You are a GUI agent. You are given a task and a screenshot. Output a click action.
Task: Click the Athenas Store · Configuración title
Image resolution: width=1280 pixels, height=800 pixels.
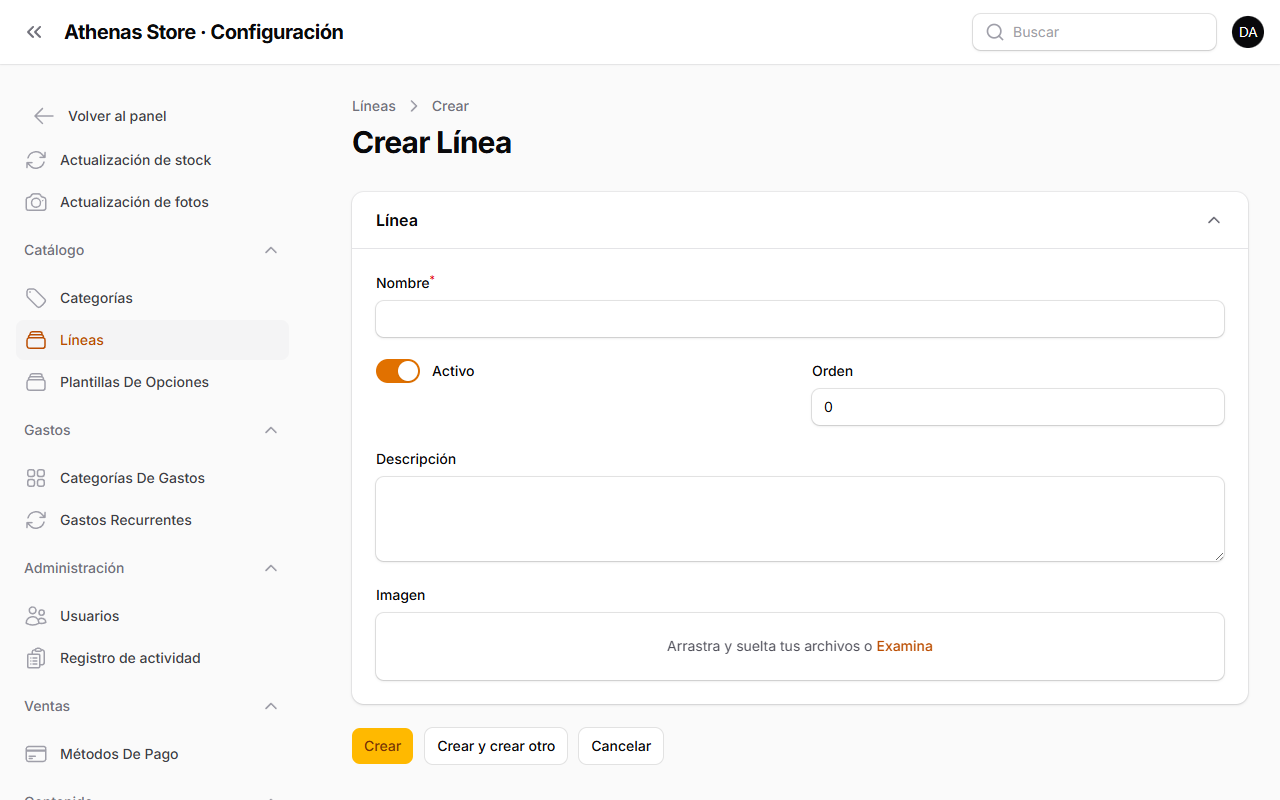204,32
